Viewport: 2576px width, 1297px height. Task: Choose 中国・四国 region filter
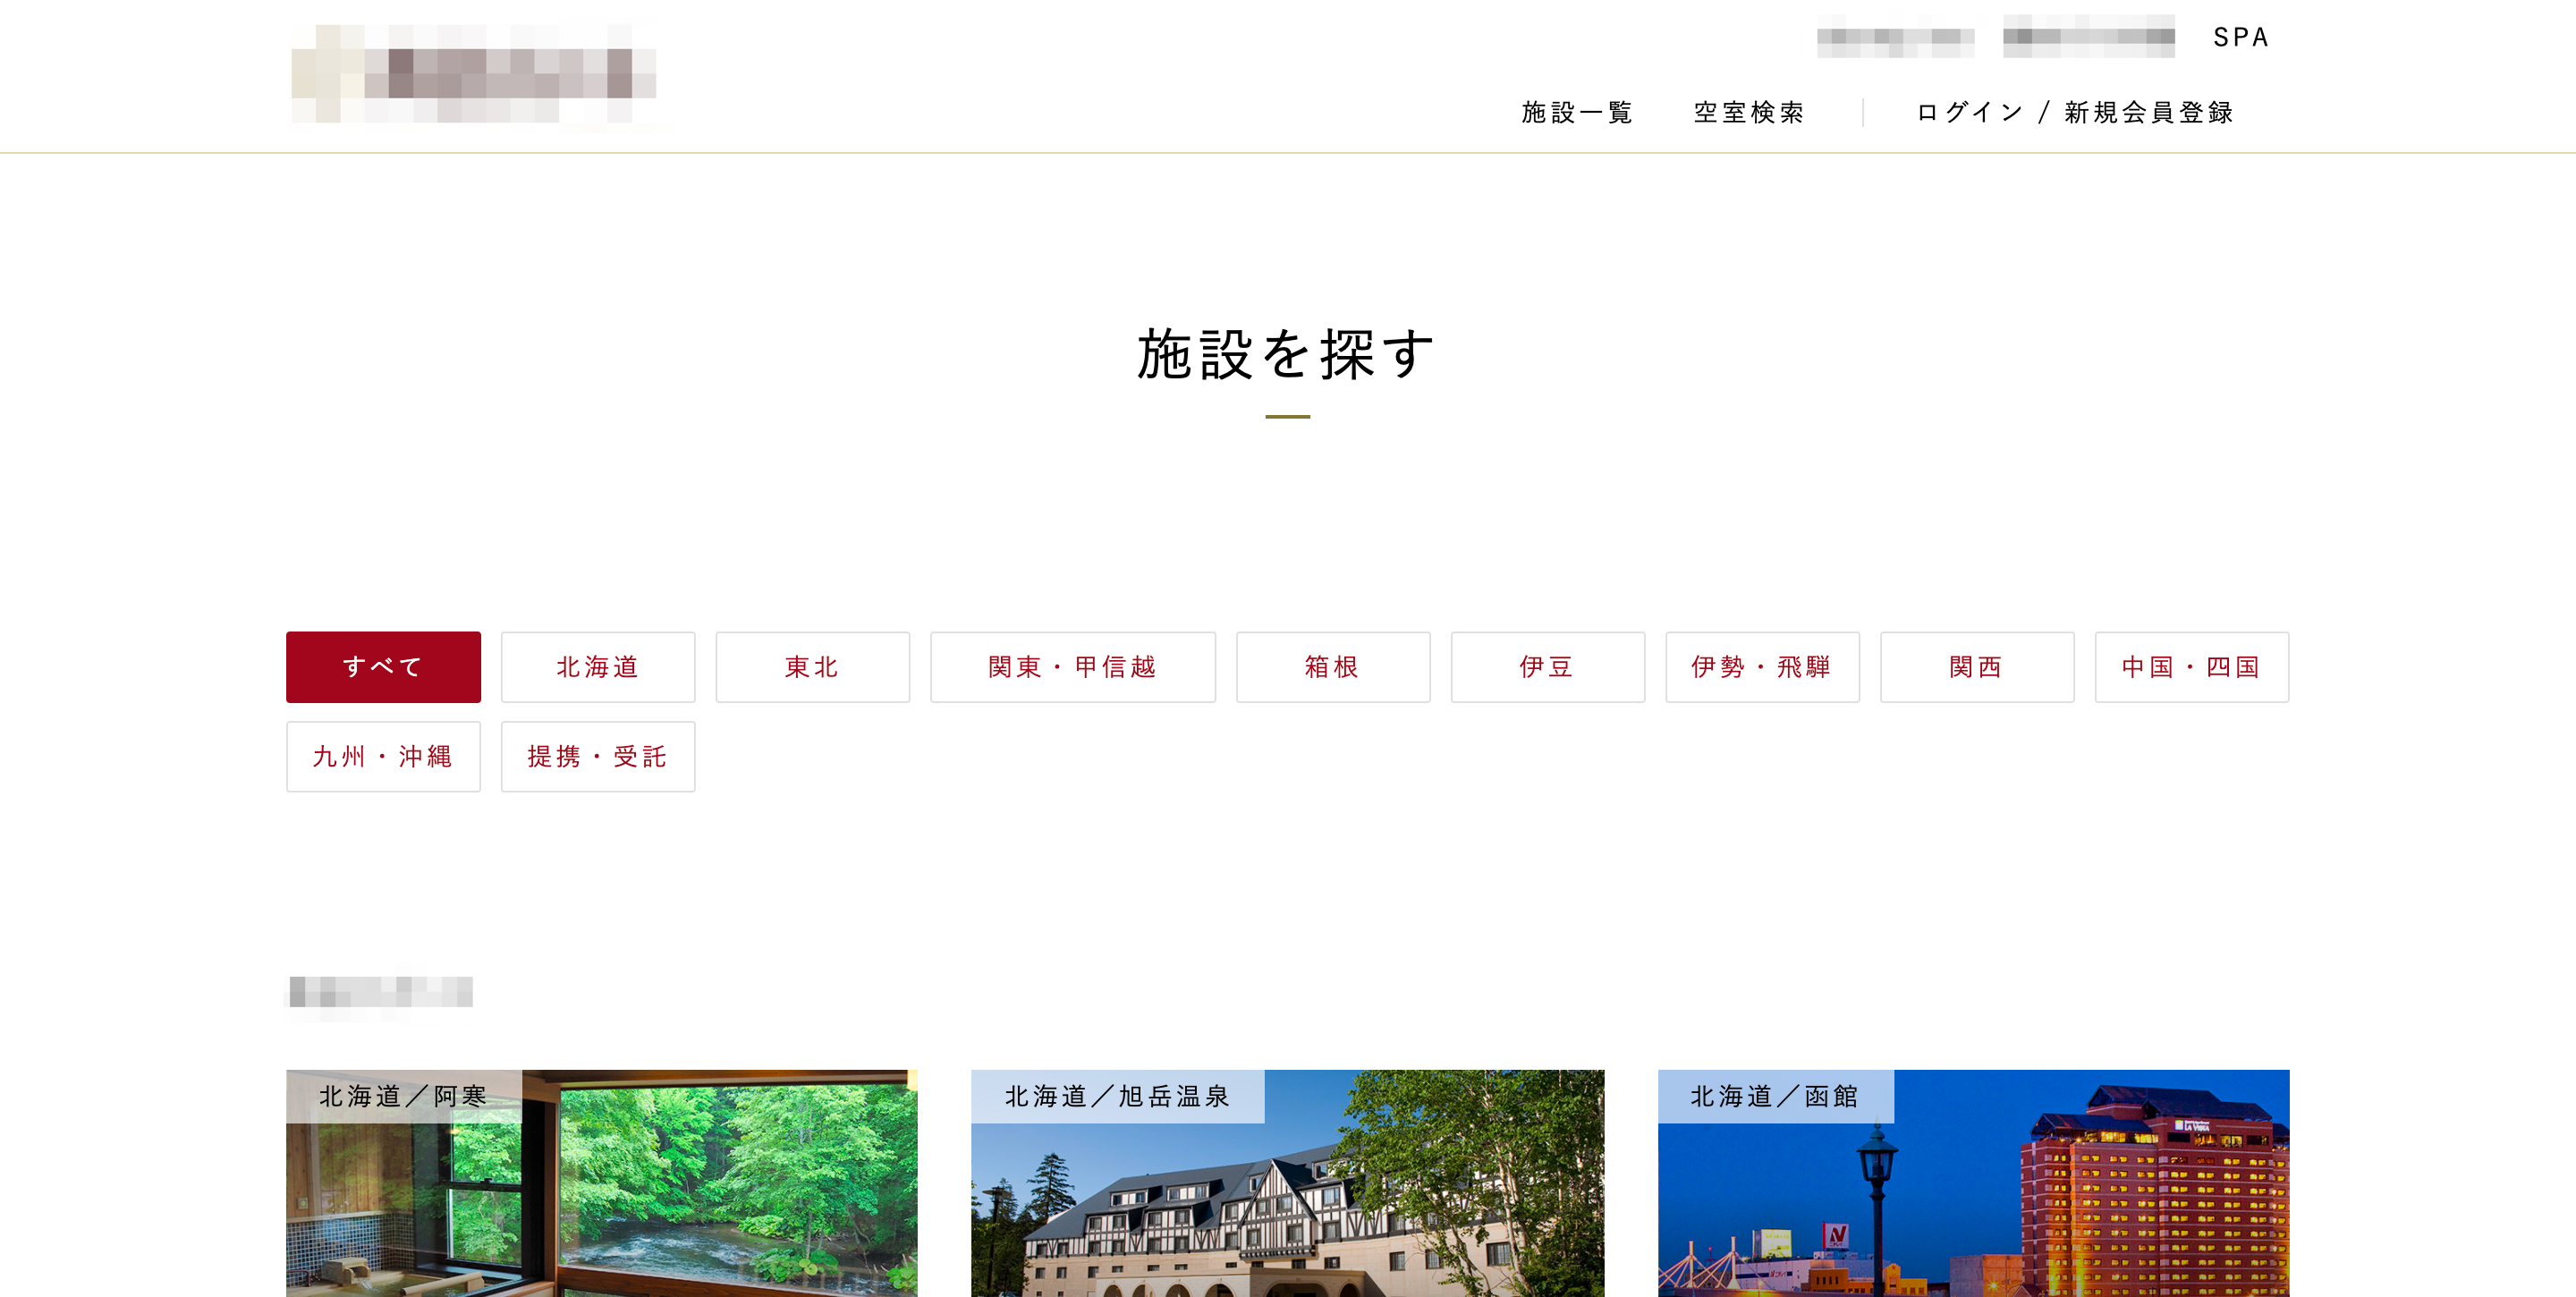pos(2191,666)
